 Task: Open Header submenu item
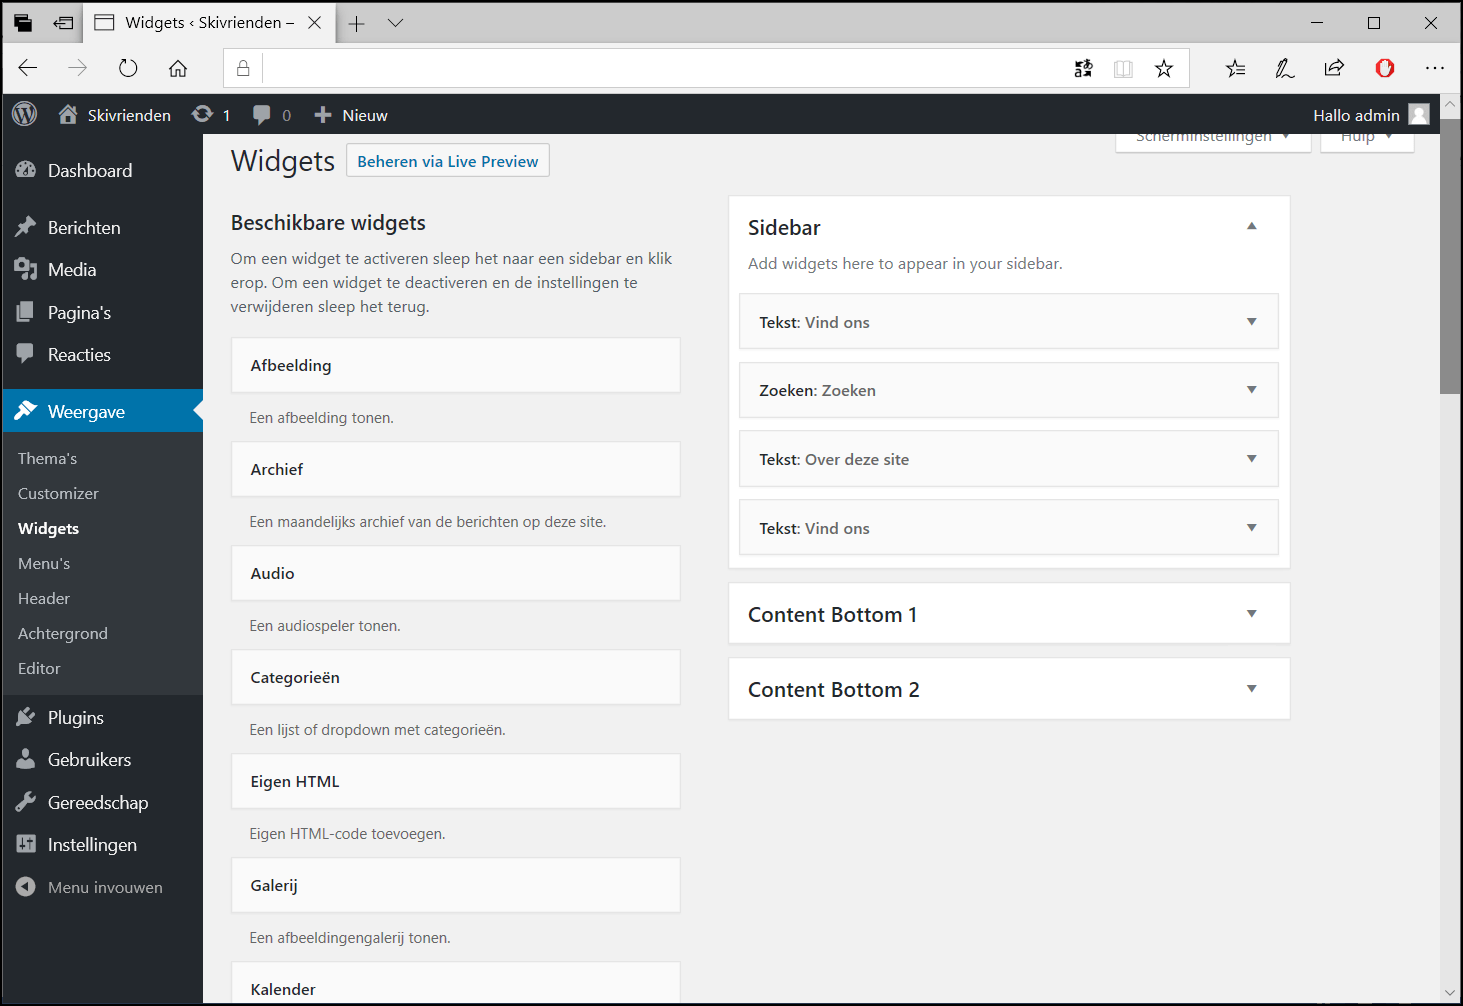pyautogui.click(x=44, y=598)
